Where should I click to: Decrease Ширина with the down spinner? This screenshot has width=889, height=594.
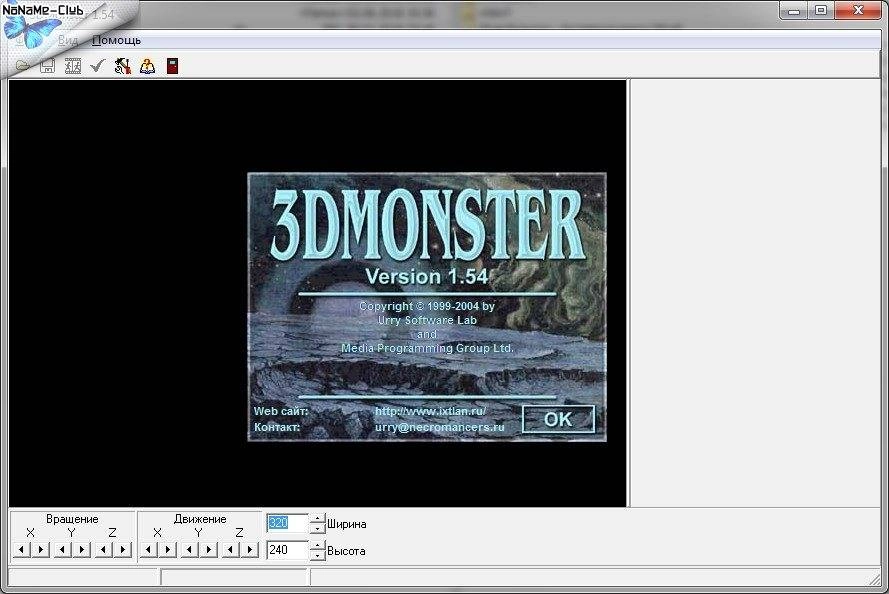tap(318, 528)
